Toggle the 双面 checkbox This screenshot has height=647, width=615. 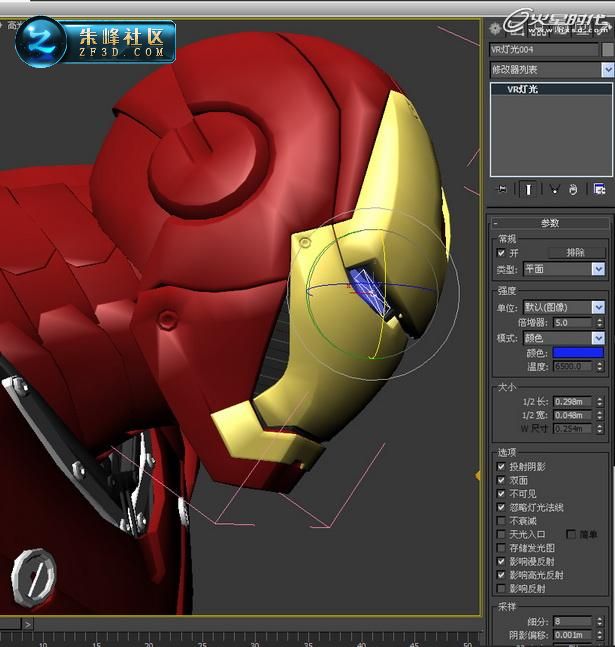(x=501, y=480)
